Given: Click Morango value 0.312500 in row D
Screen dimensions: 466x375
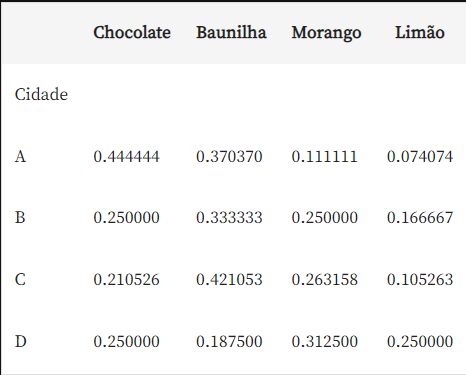Looking at the screenshot, I should coord(325,342).
